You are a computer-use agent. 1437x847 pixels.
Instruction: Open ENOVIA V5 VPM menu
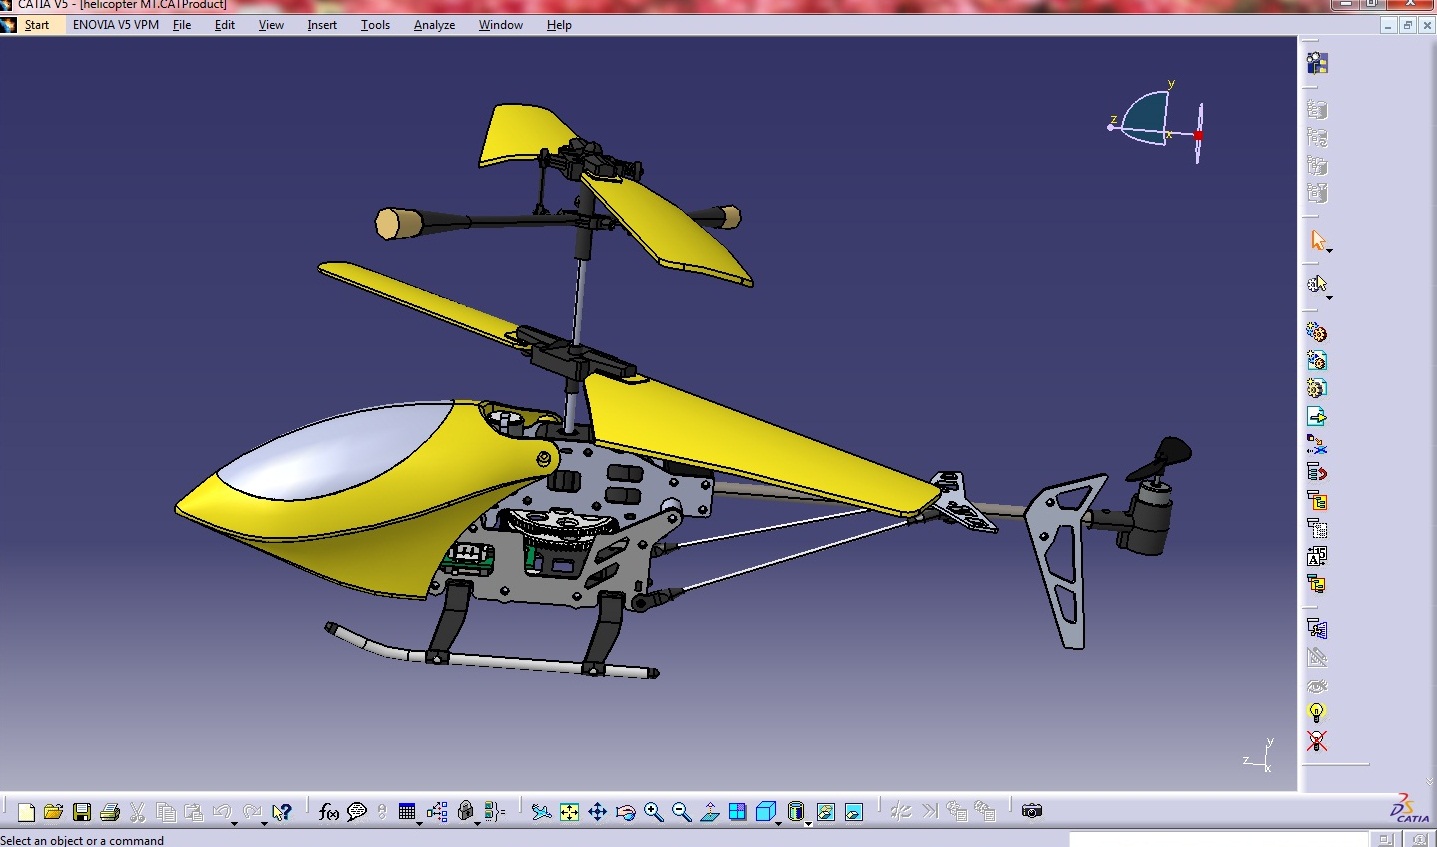click(115, 25)
